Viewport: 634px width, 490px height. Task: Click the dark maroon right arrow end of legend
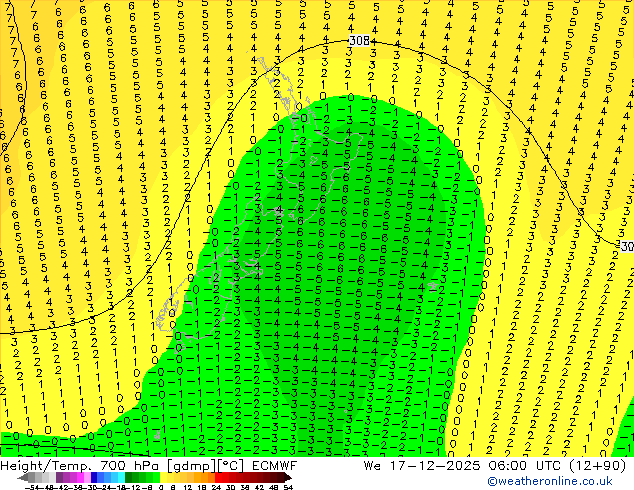pyautogui.click(x=287, y=477)
